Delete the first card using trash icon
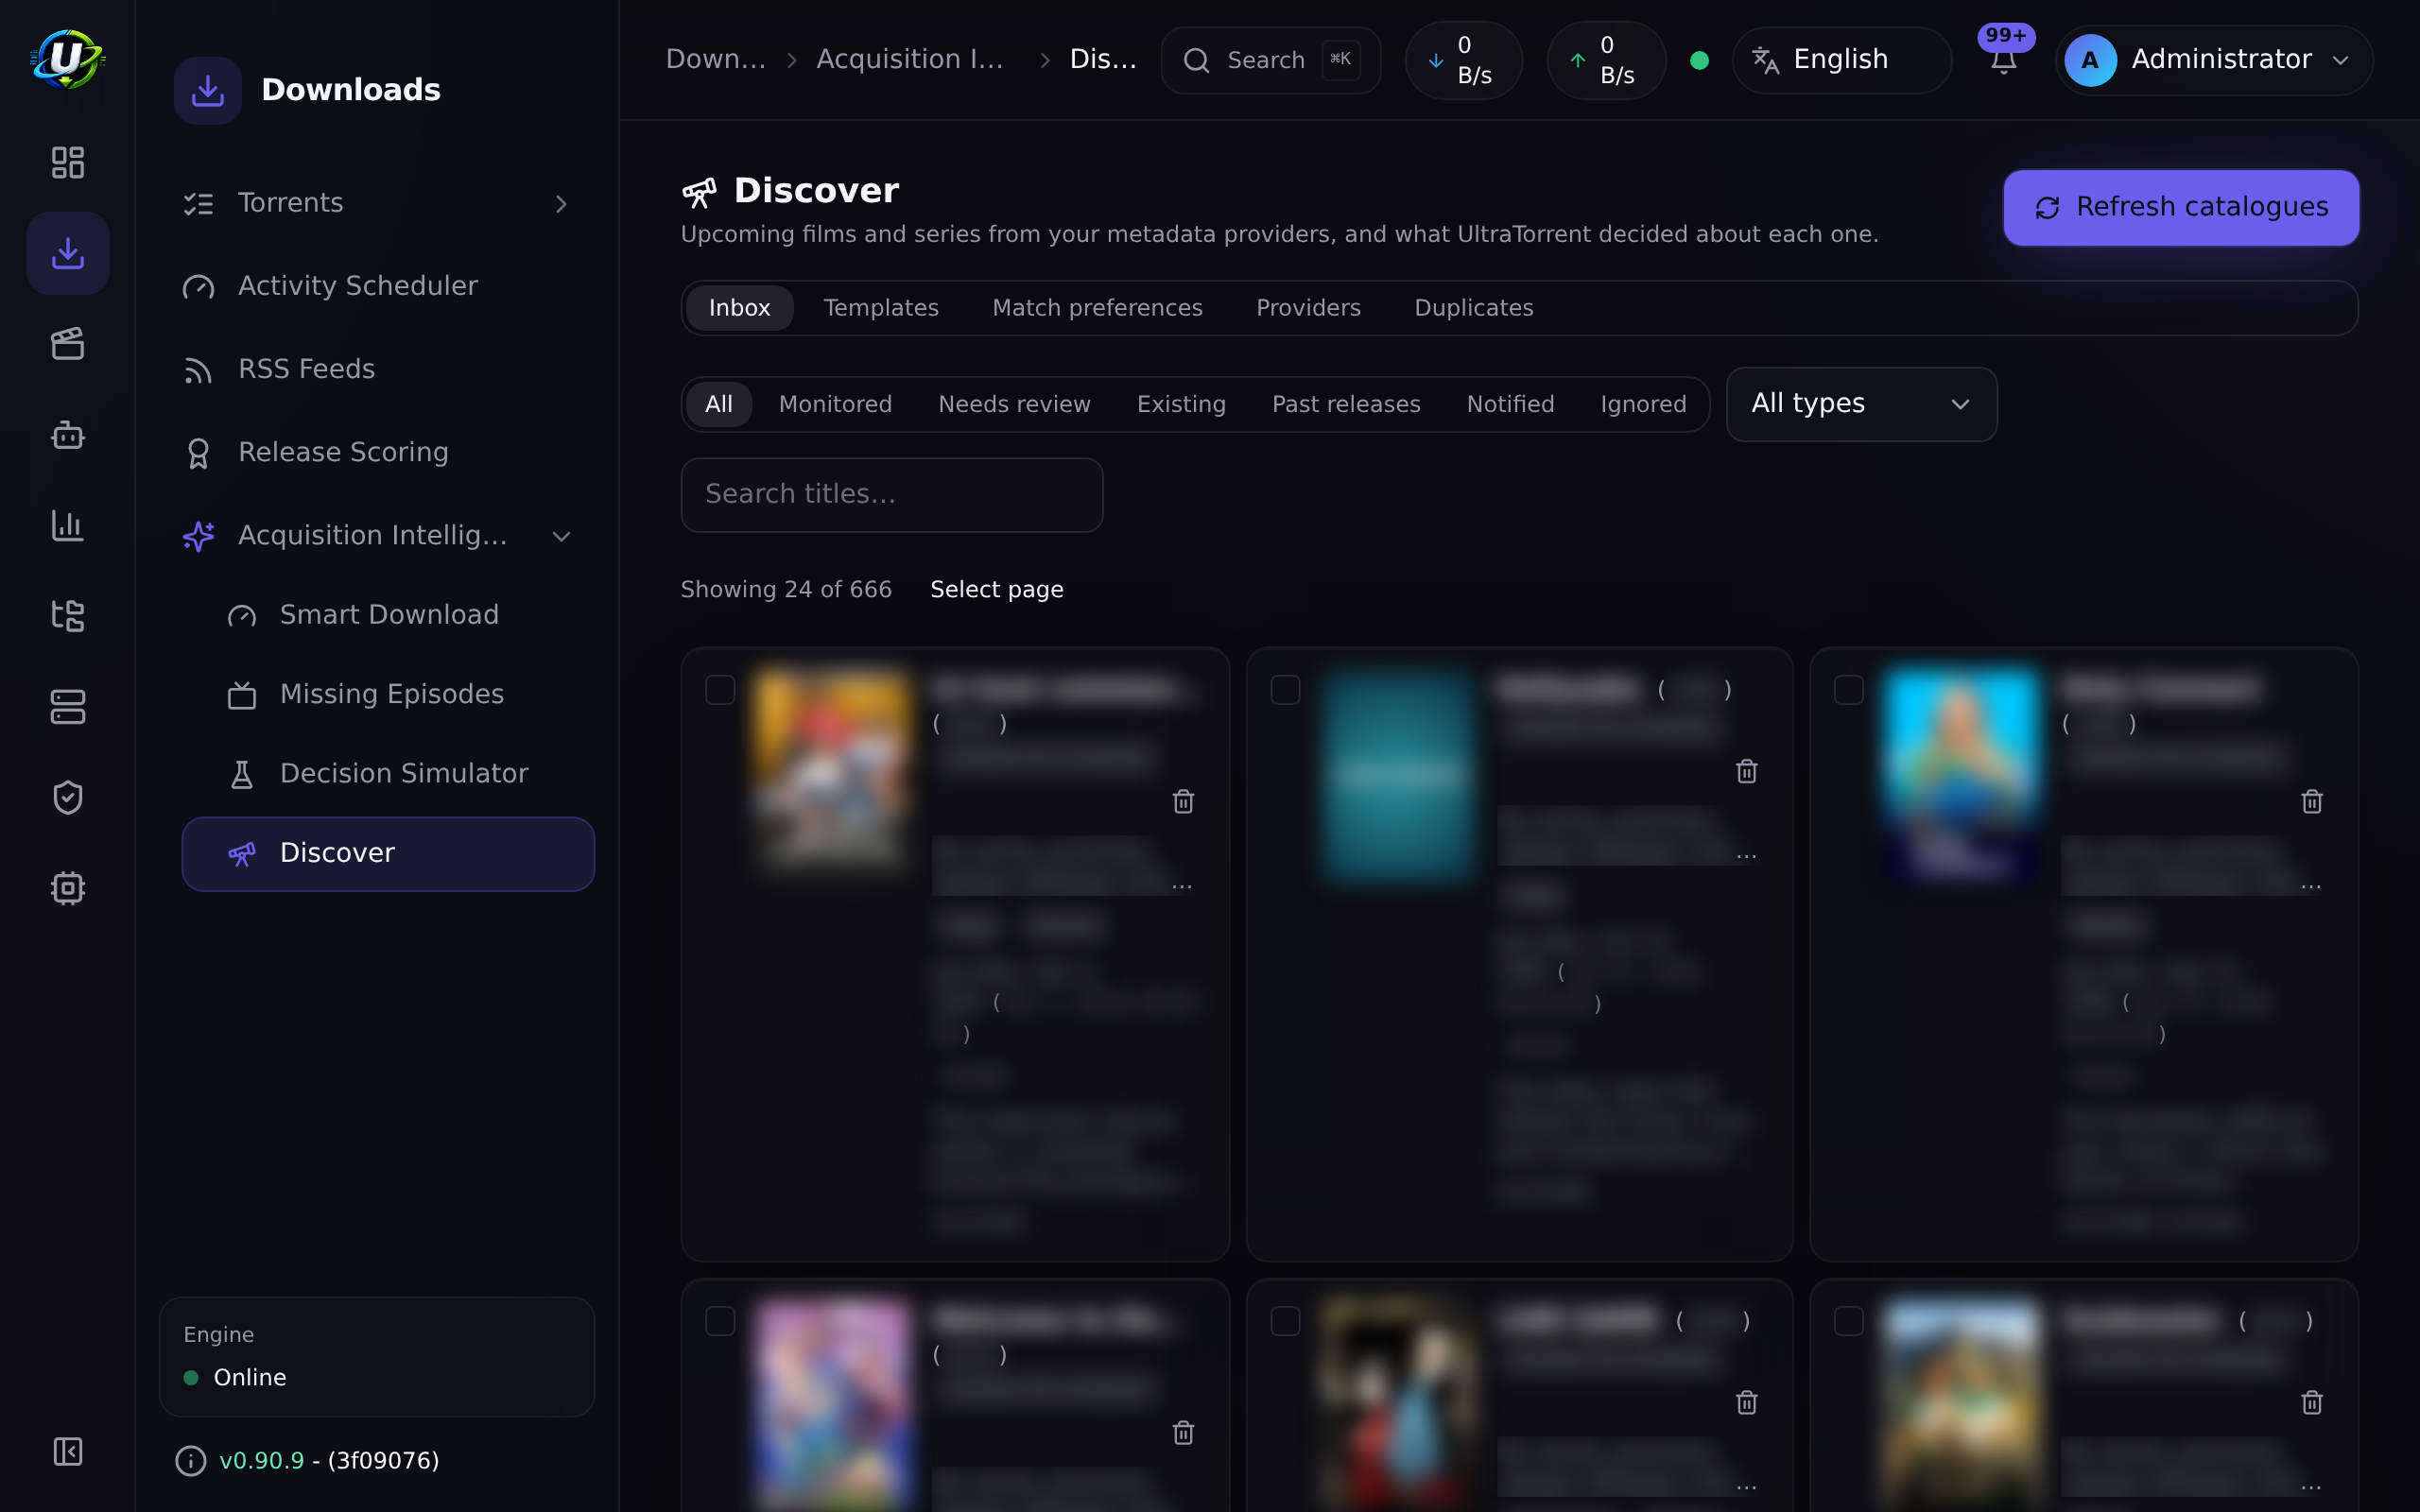 (1183, 801)
